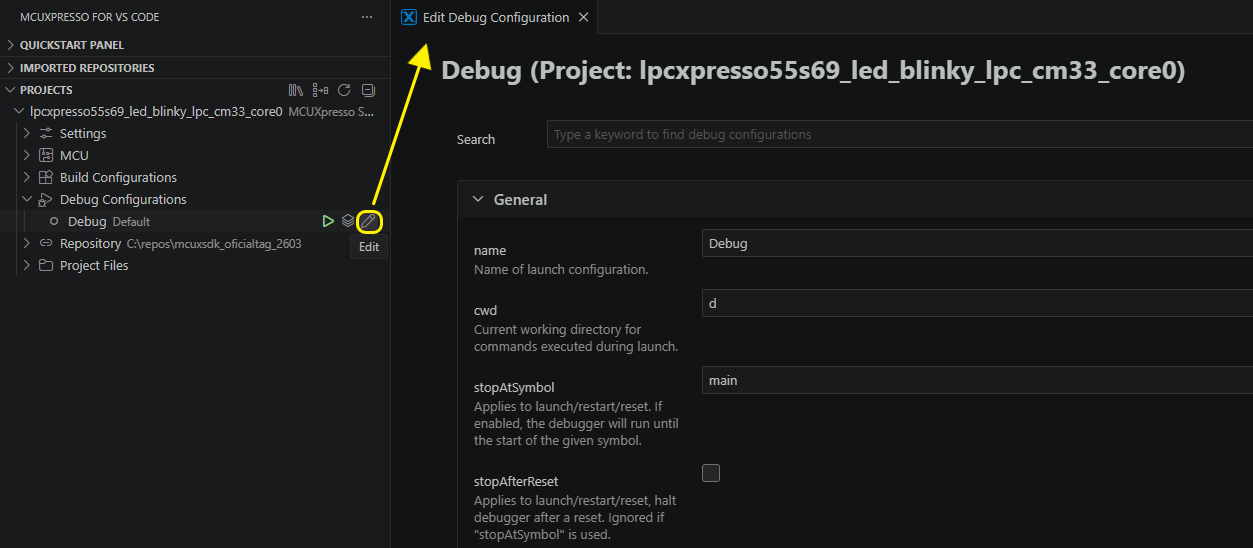Close the Edit Debug Configuration tab
Image resolution: width=1253 pixels, height=548 pixels.
pyautogui.click(x=584, y=17)
